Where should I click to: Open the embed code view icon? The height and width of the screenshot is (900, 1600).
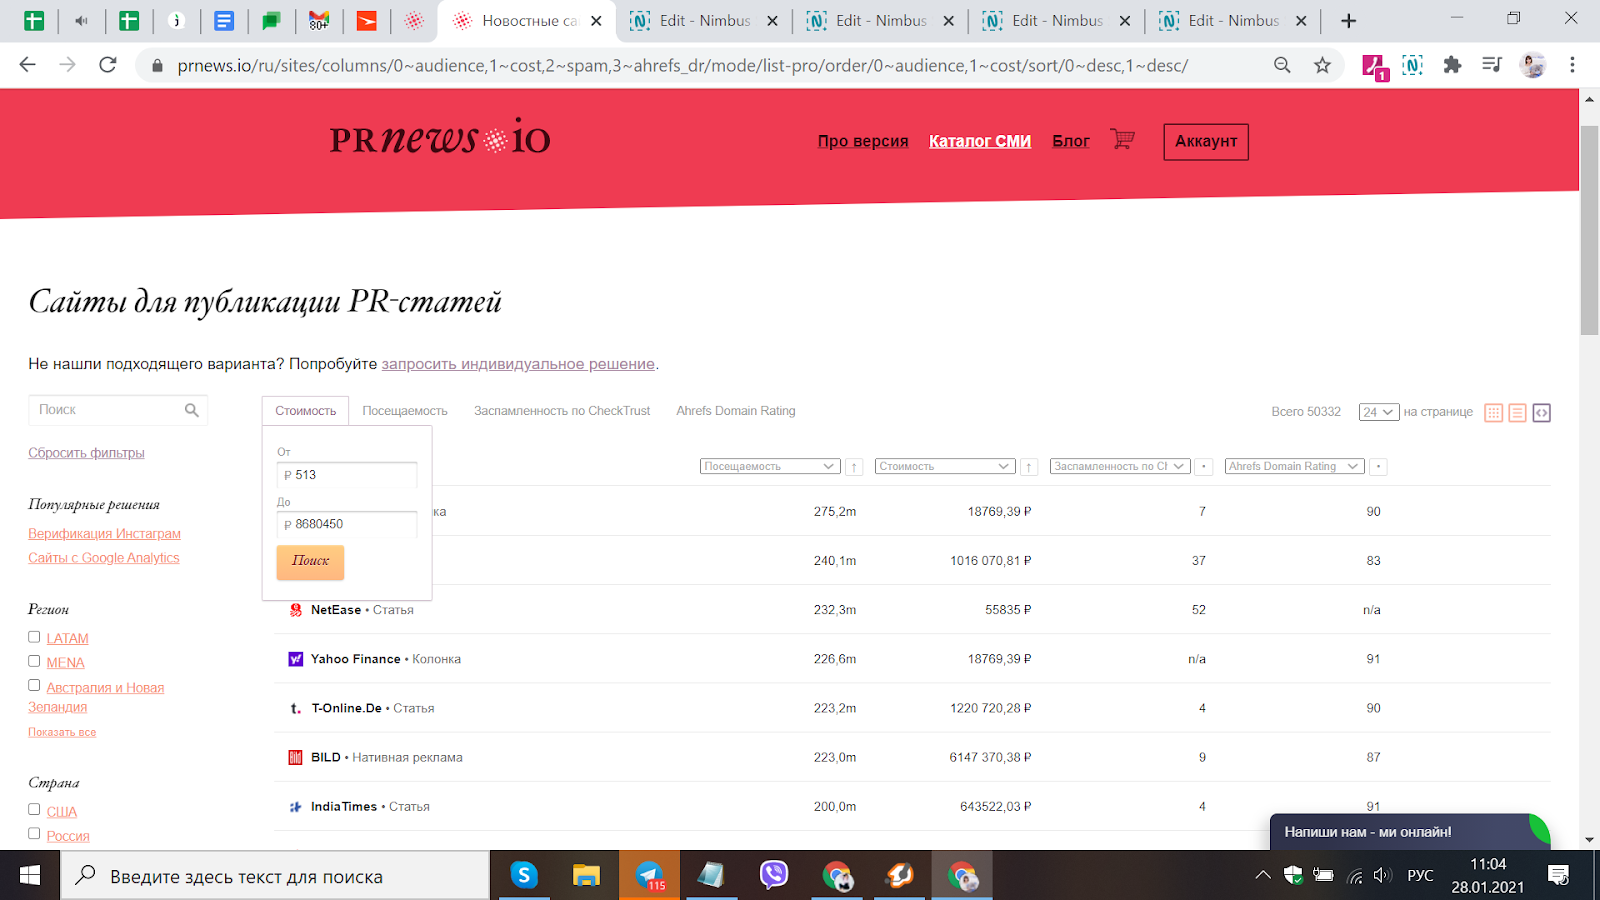pos(1542,413)
